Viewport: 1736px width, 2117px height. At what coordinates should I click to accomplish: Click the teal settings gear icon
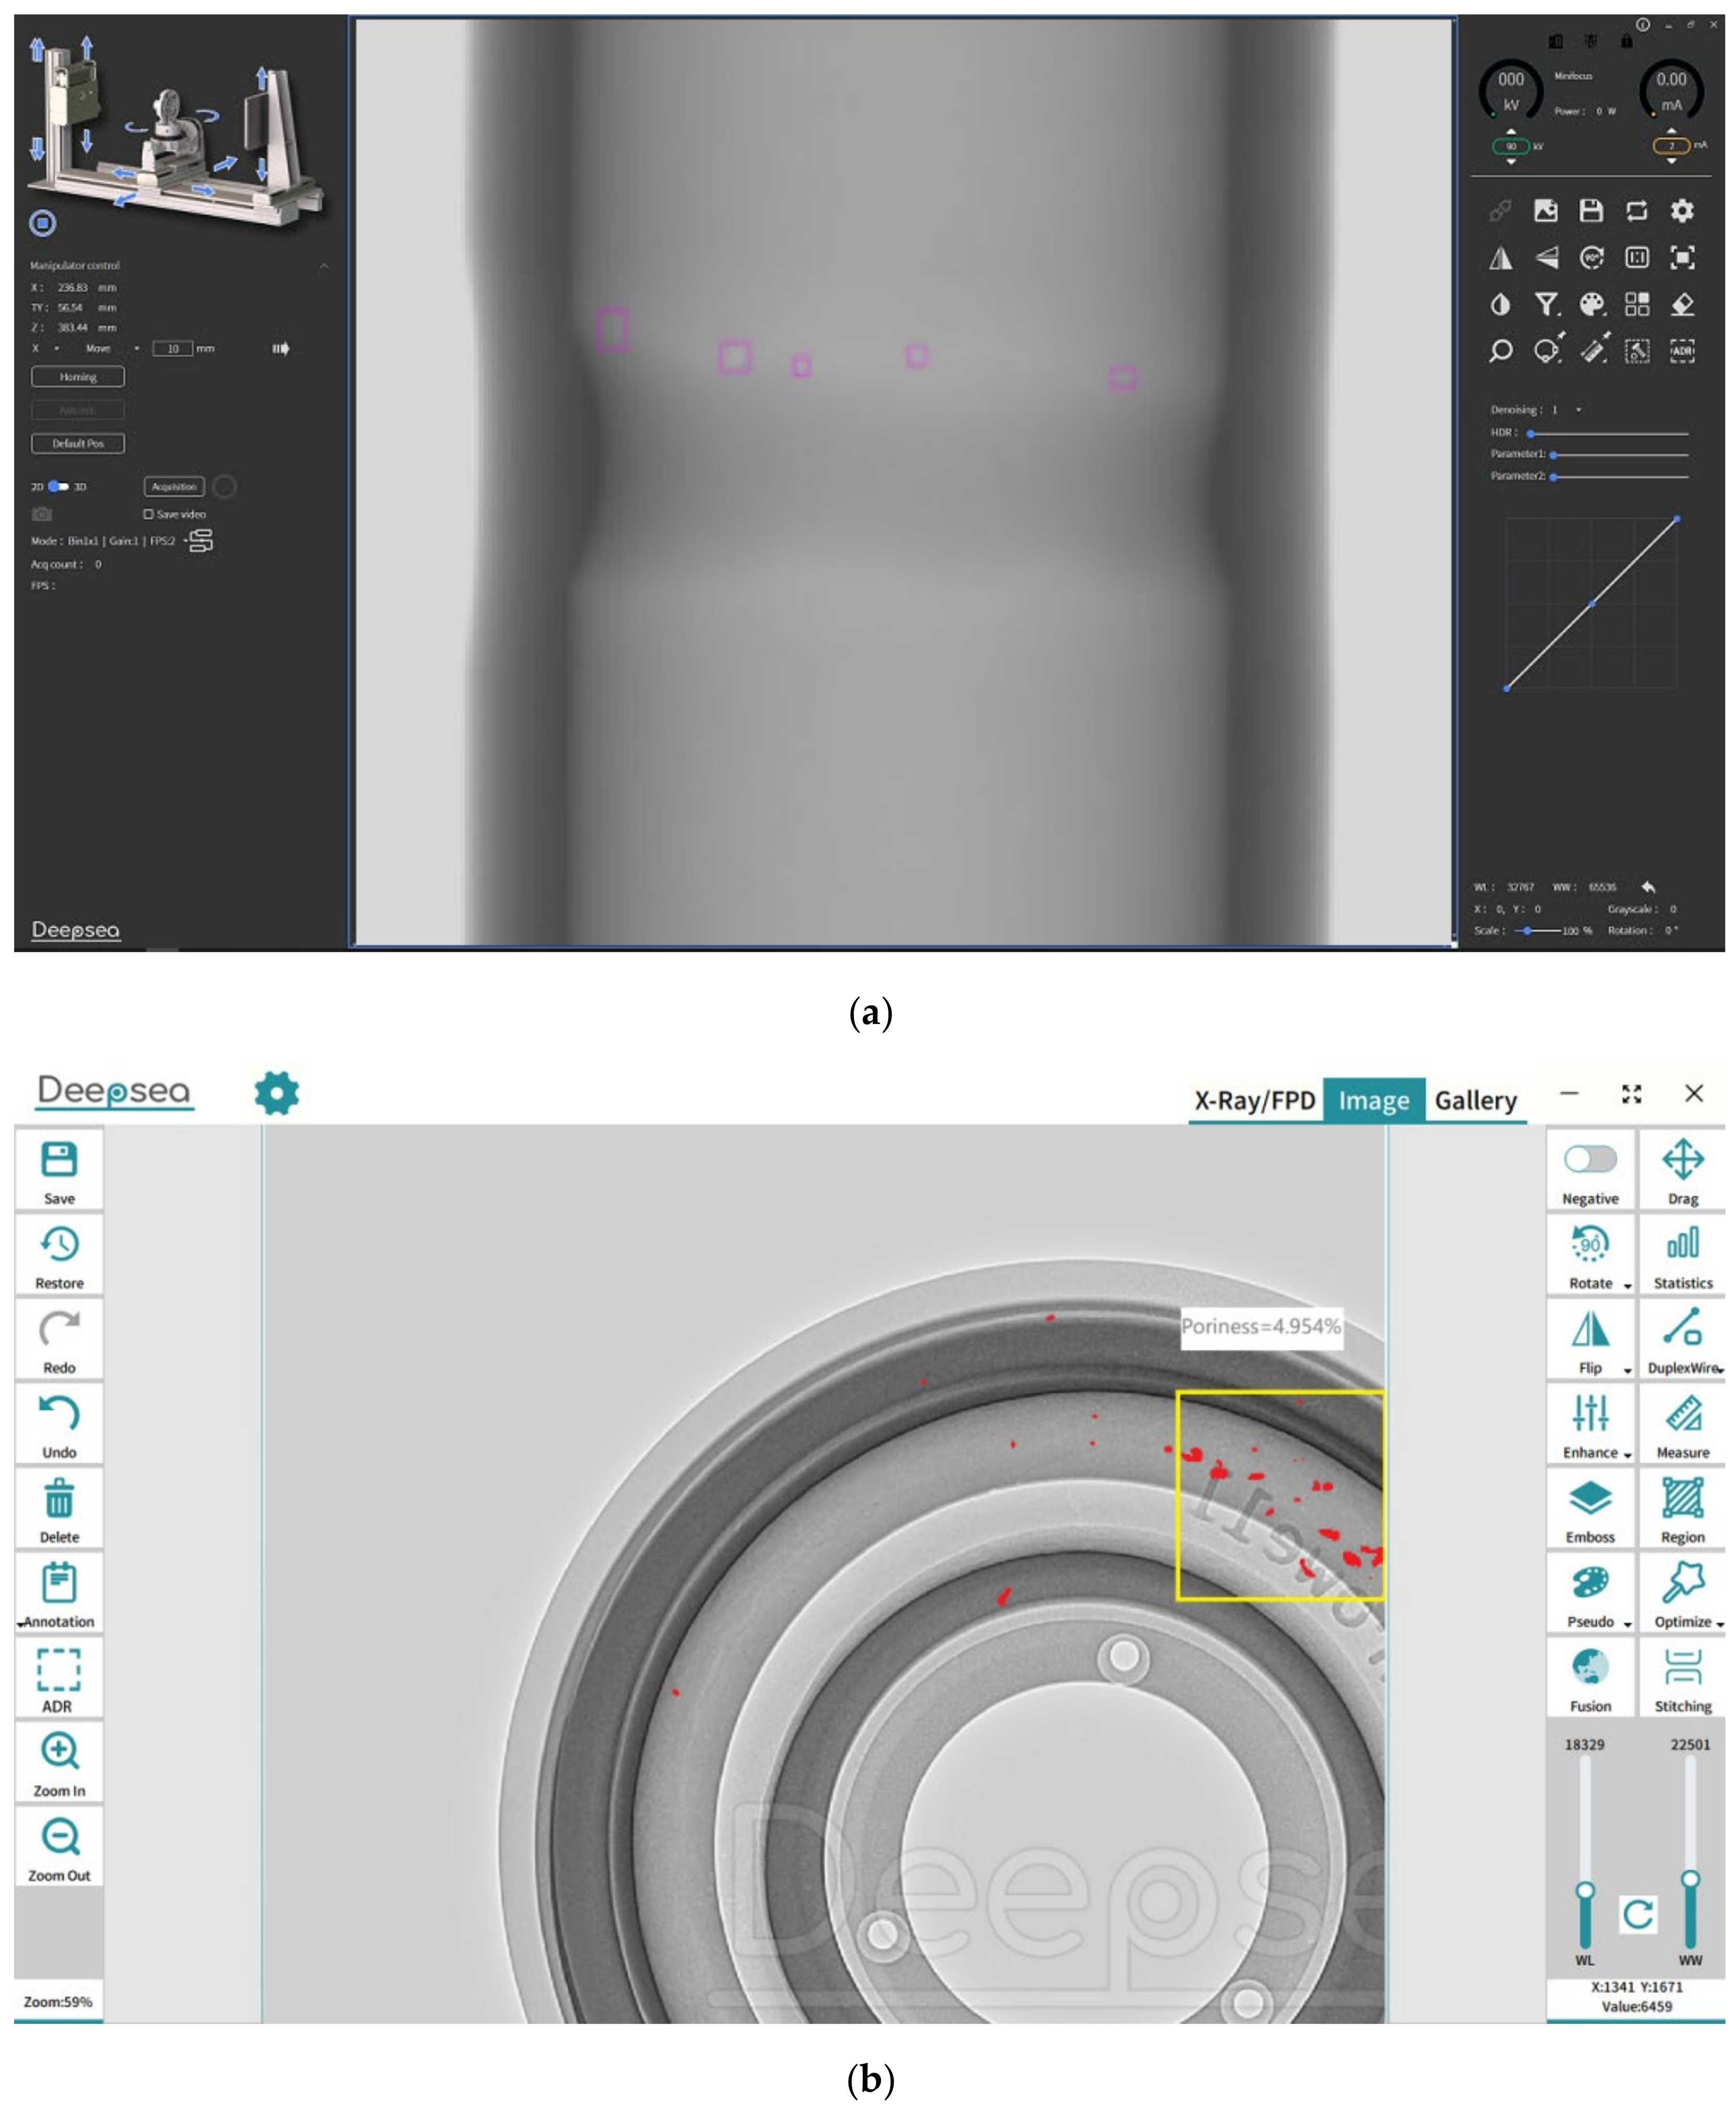coord(277,1092)
